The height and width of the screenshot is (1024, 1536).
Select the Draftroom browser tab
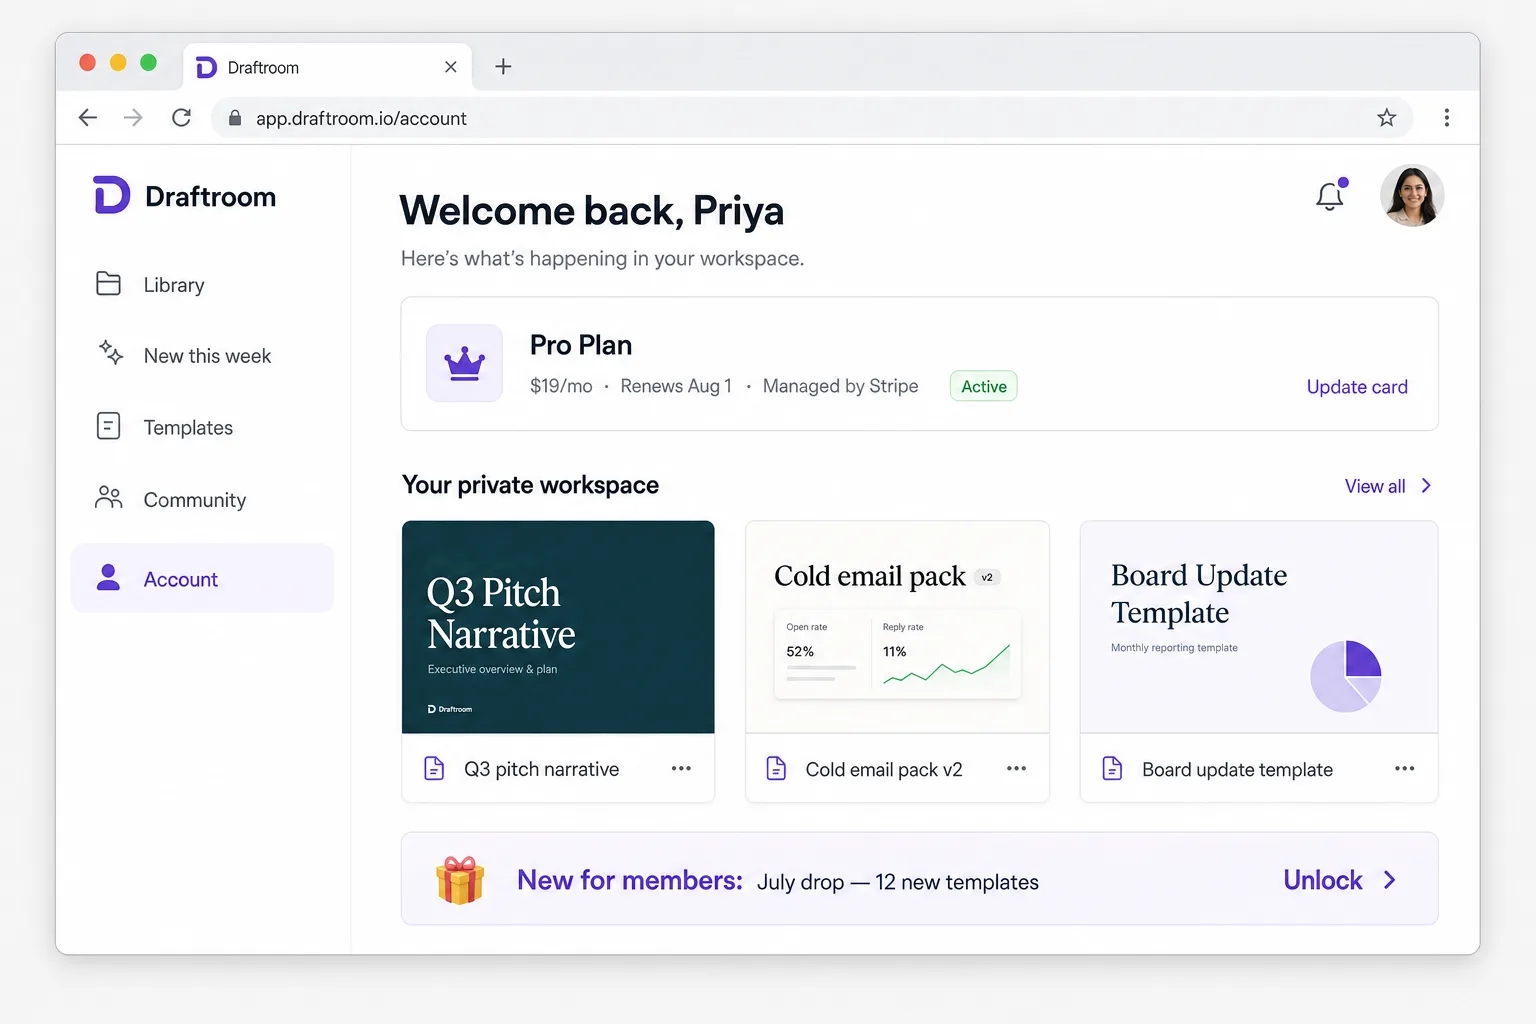tap(328, 67)
